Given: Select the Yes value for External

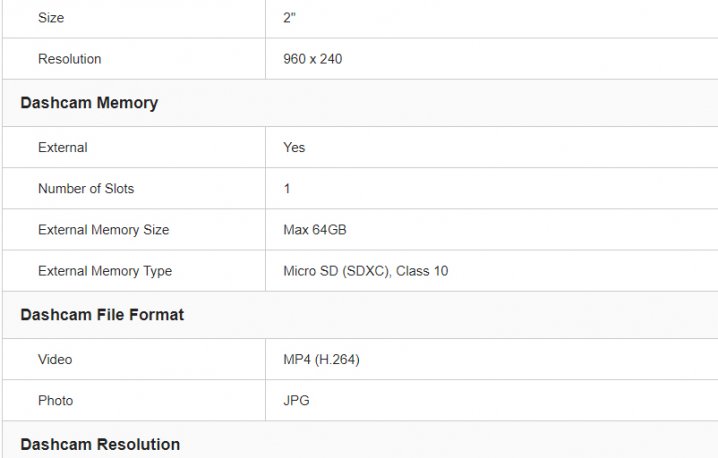Looking at the screenshot, I should [294, 147].
